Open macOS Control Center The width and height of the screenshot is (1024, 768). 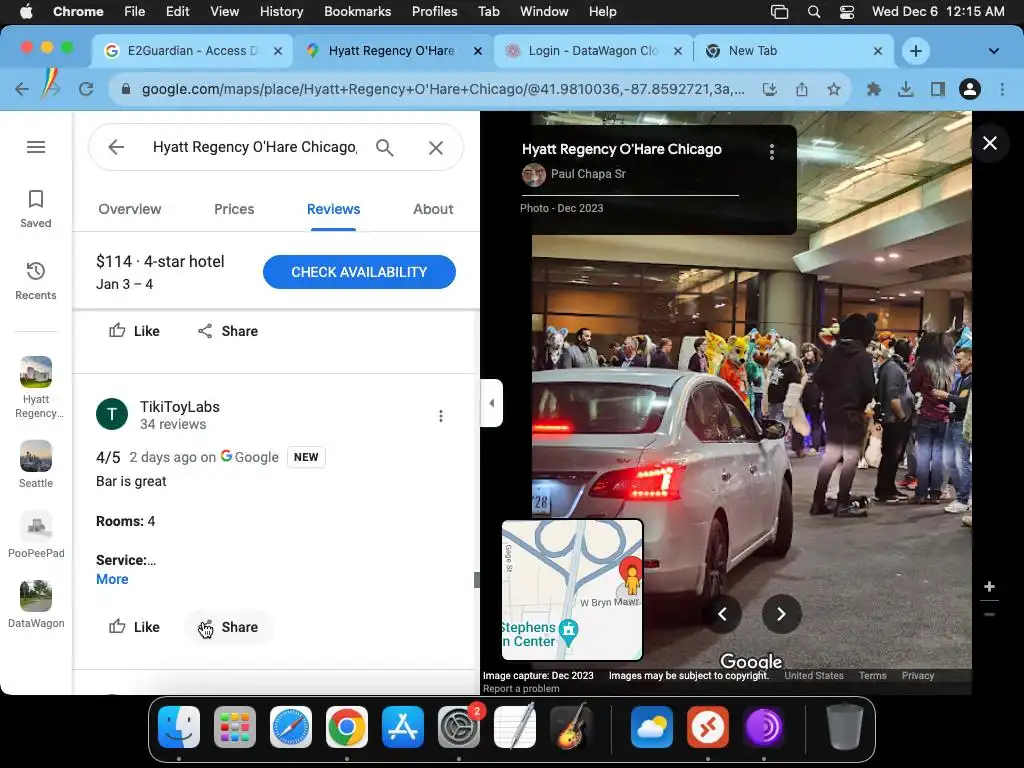pos(847,12)
